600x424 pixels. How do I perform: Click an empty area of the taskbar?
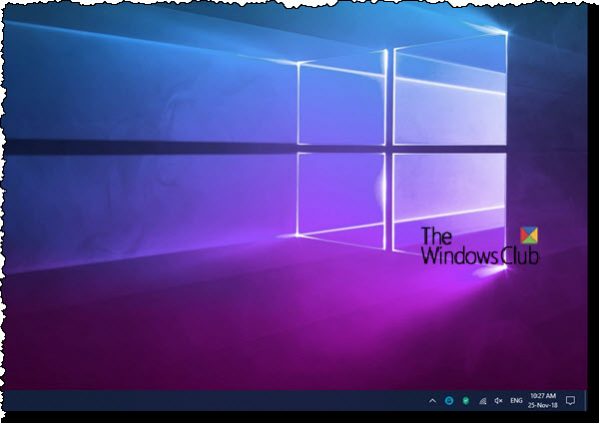click(x=210, y=401)
